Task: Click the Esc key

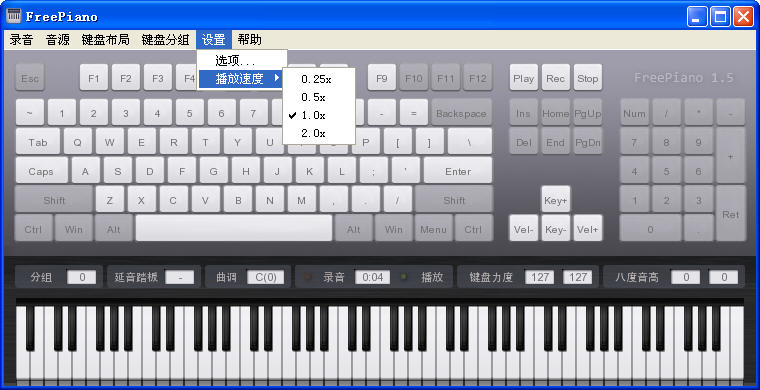Action: (x=30, y=78)
